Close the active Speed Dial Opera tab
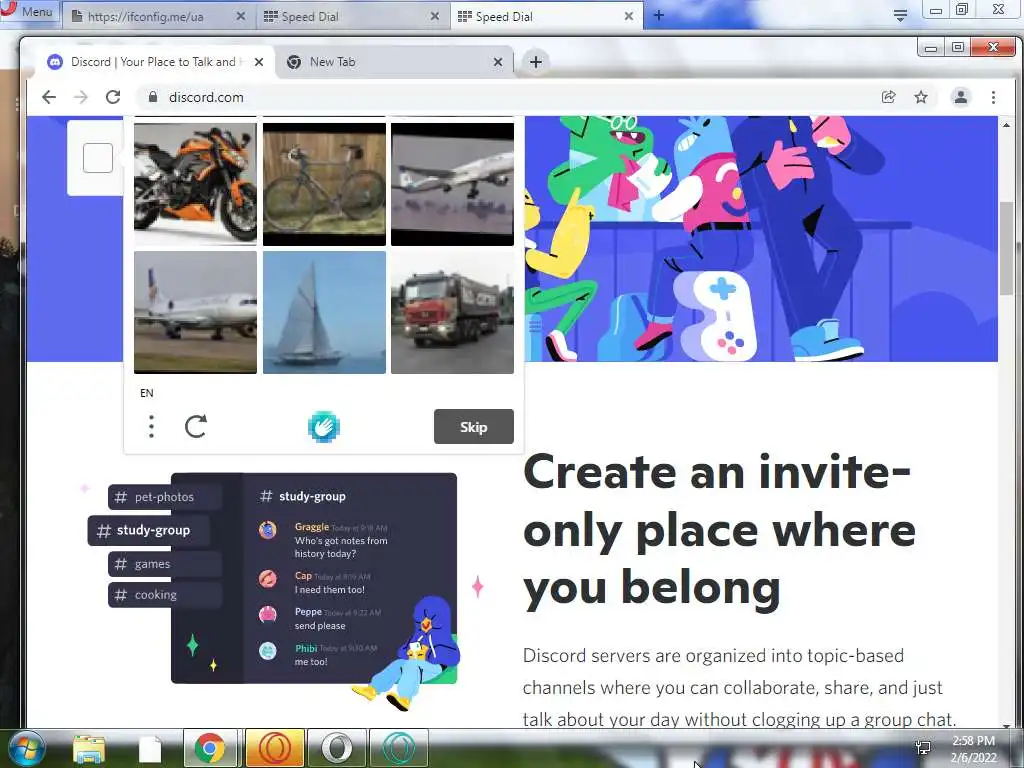 click(x=628, y=16)
